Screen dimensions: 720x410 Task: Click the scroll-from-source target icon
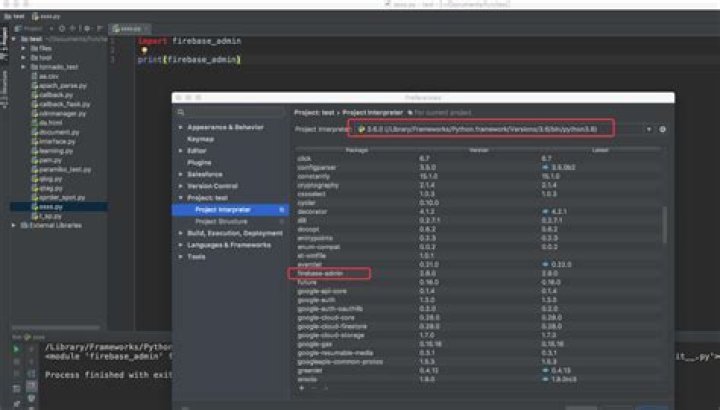62,28
